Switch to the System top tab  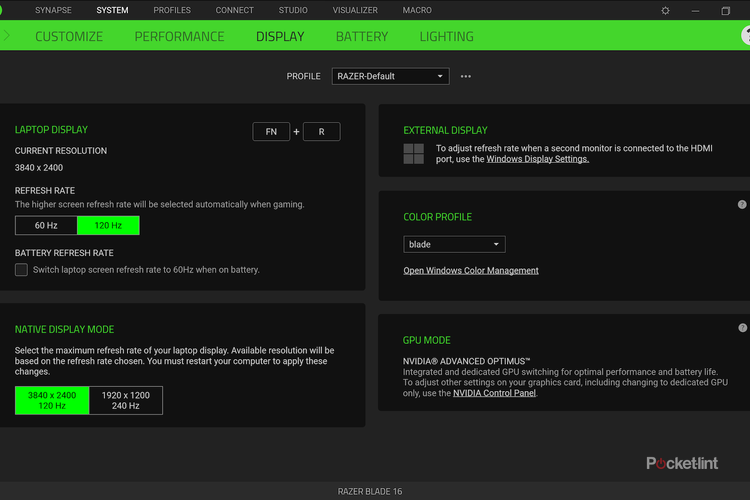[112, 10]
